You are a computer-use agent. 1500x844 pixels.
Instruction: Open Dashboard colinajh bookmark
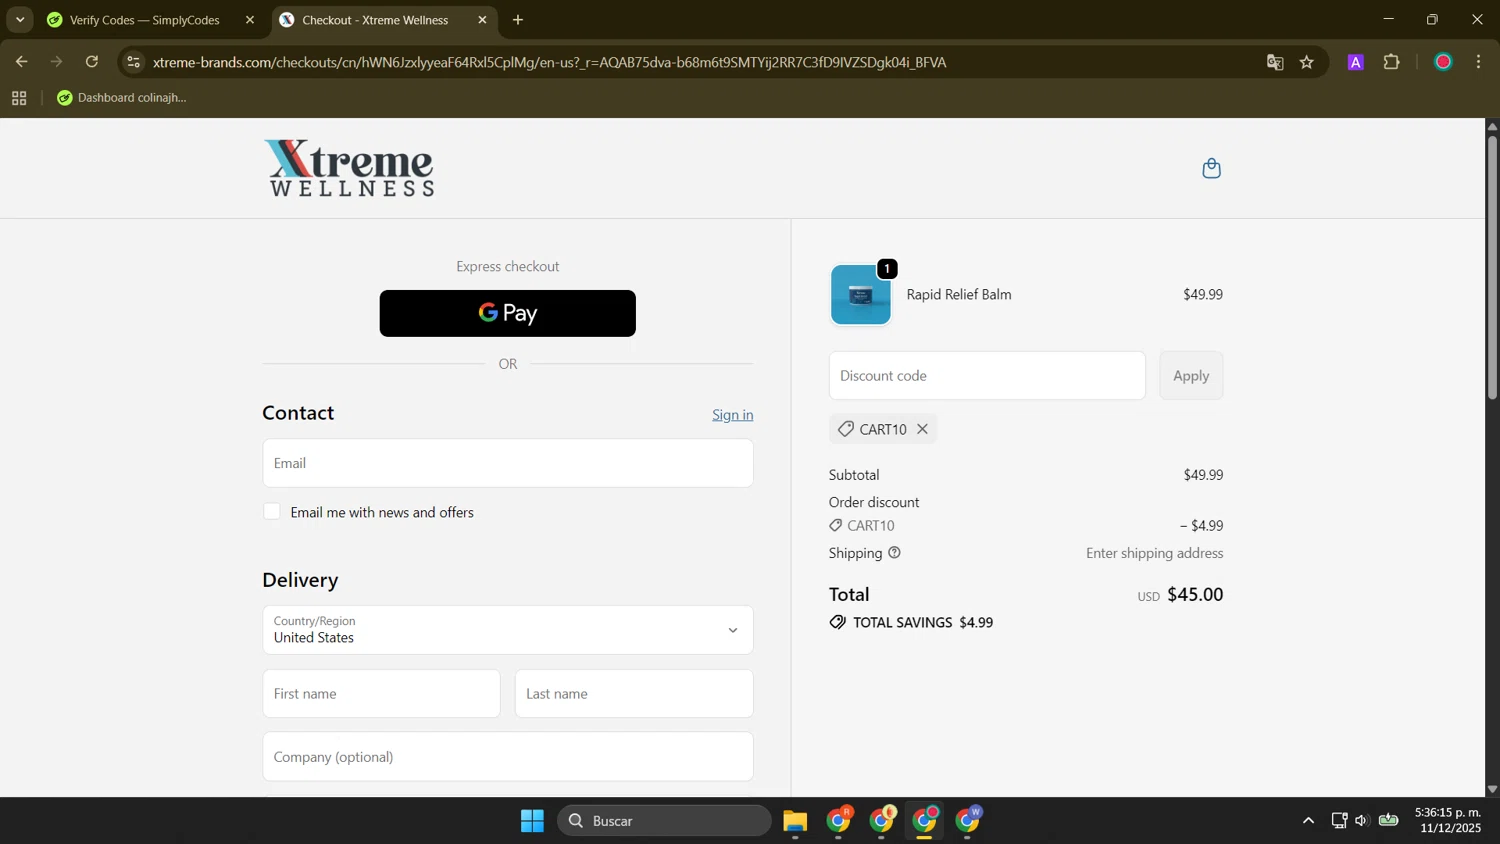pos(122,98)
